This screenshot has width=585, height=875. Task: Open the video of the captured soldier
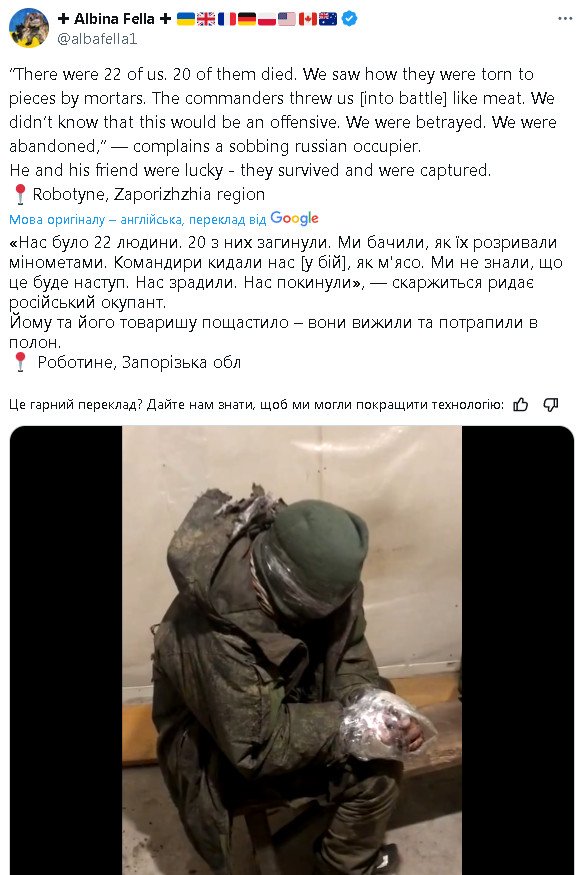point(292,650)
